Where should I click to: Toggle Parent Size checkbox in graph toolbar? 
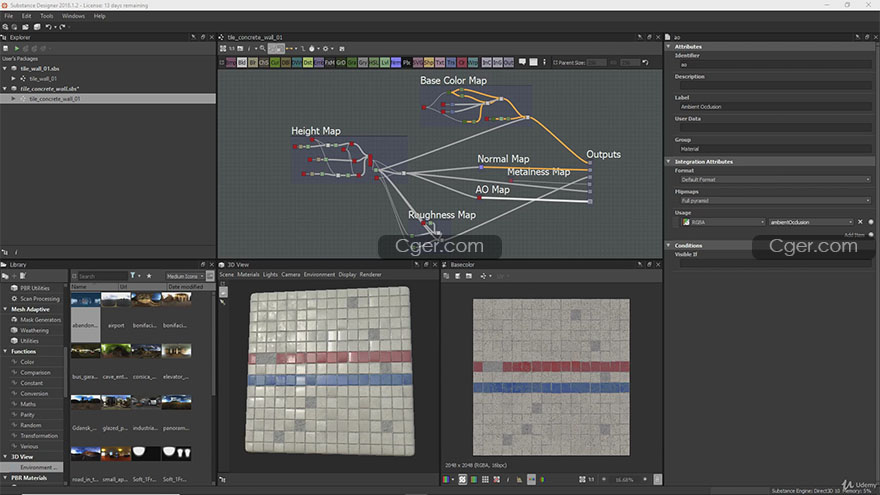pyautogui.click(x=556, y=62)
